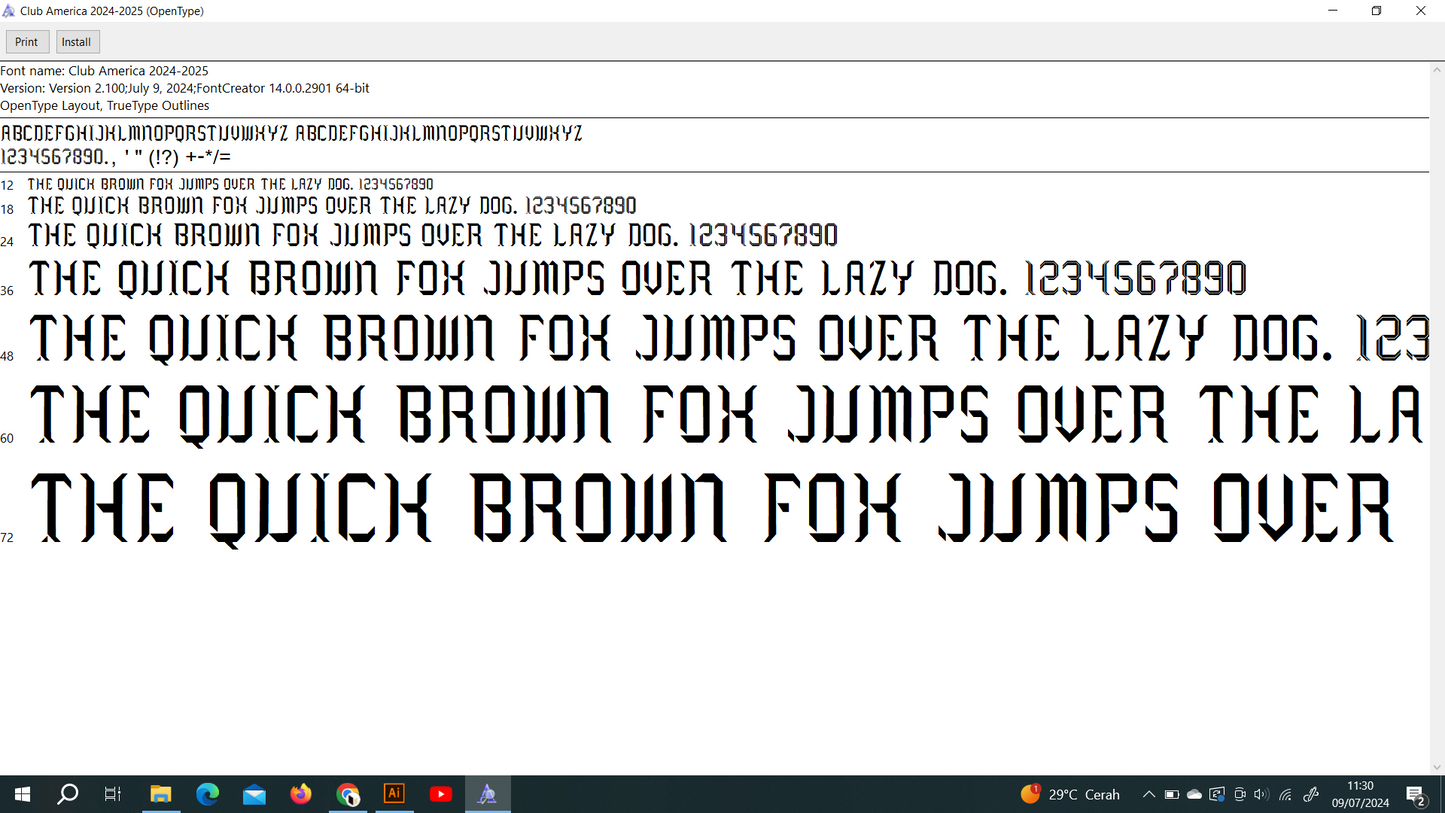Click the Print button
Viewport: 1445px width, 813px height.
click(x=27, y=42)
